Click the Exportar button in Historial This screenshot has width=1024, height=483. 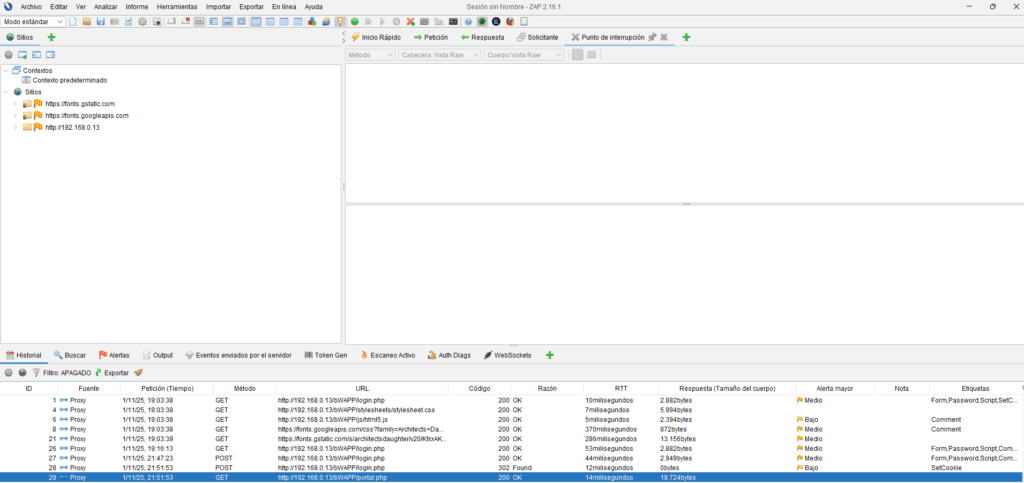111,372
